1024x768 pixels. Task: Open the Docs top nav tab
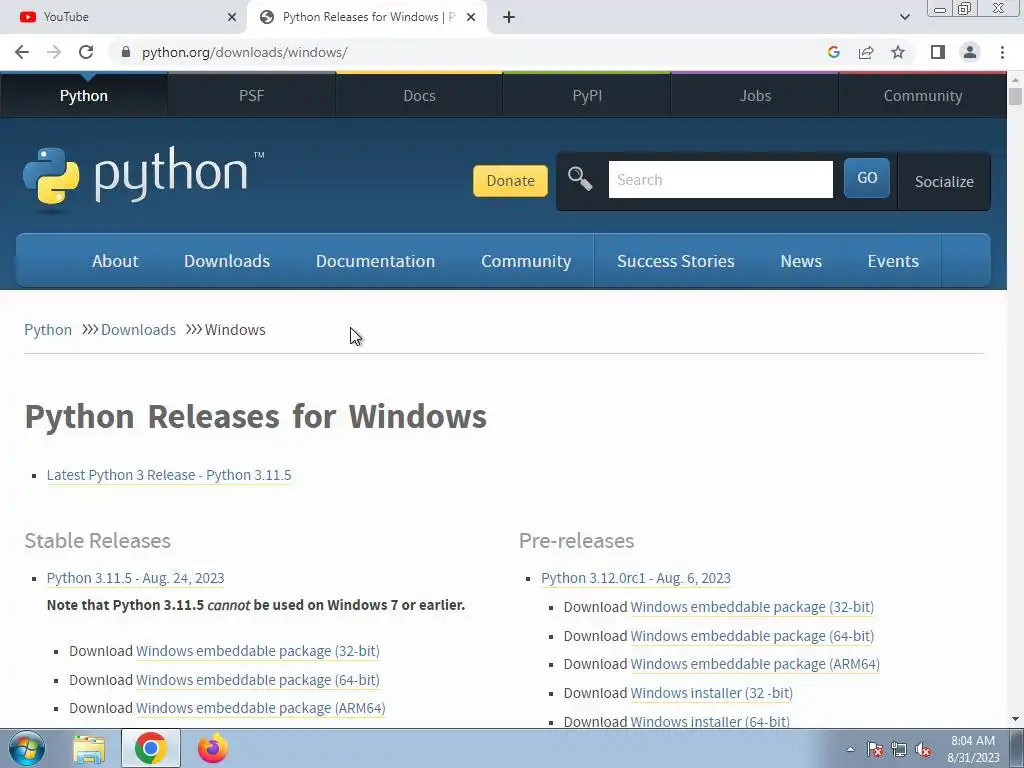point(419,95)
